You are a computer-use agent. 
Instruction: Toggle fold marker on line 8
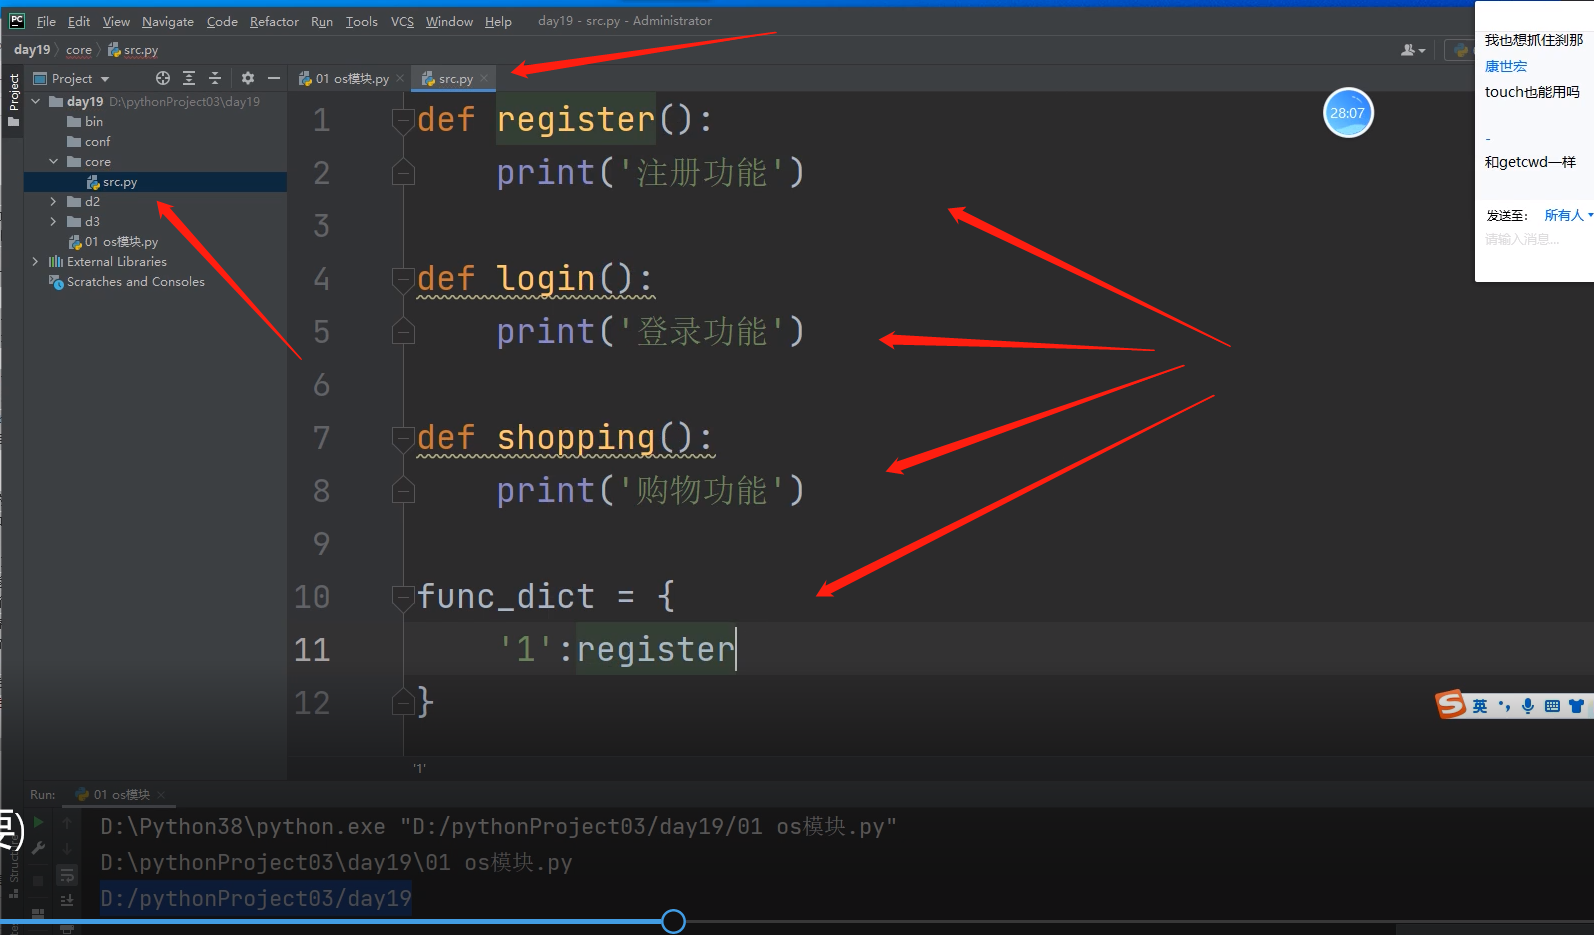[403, 491]
